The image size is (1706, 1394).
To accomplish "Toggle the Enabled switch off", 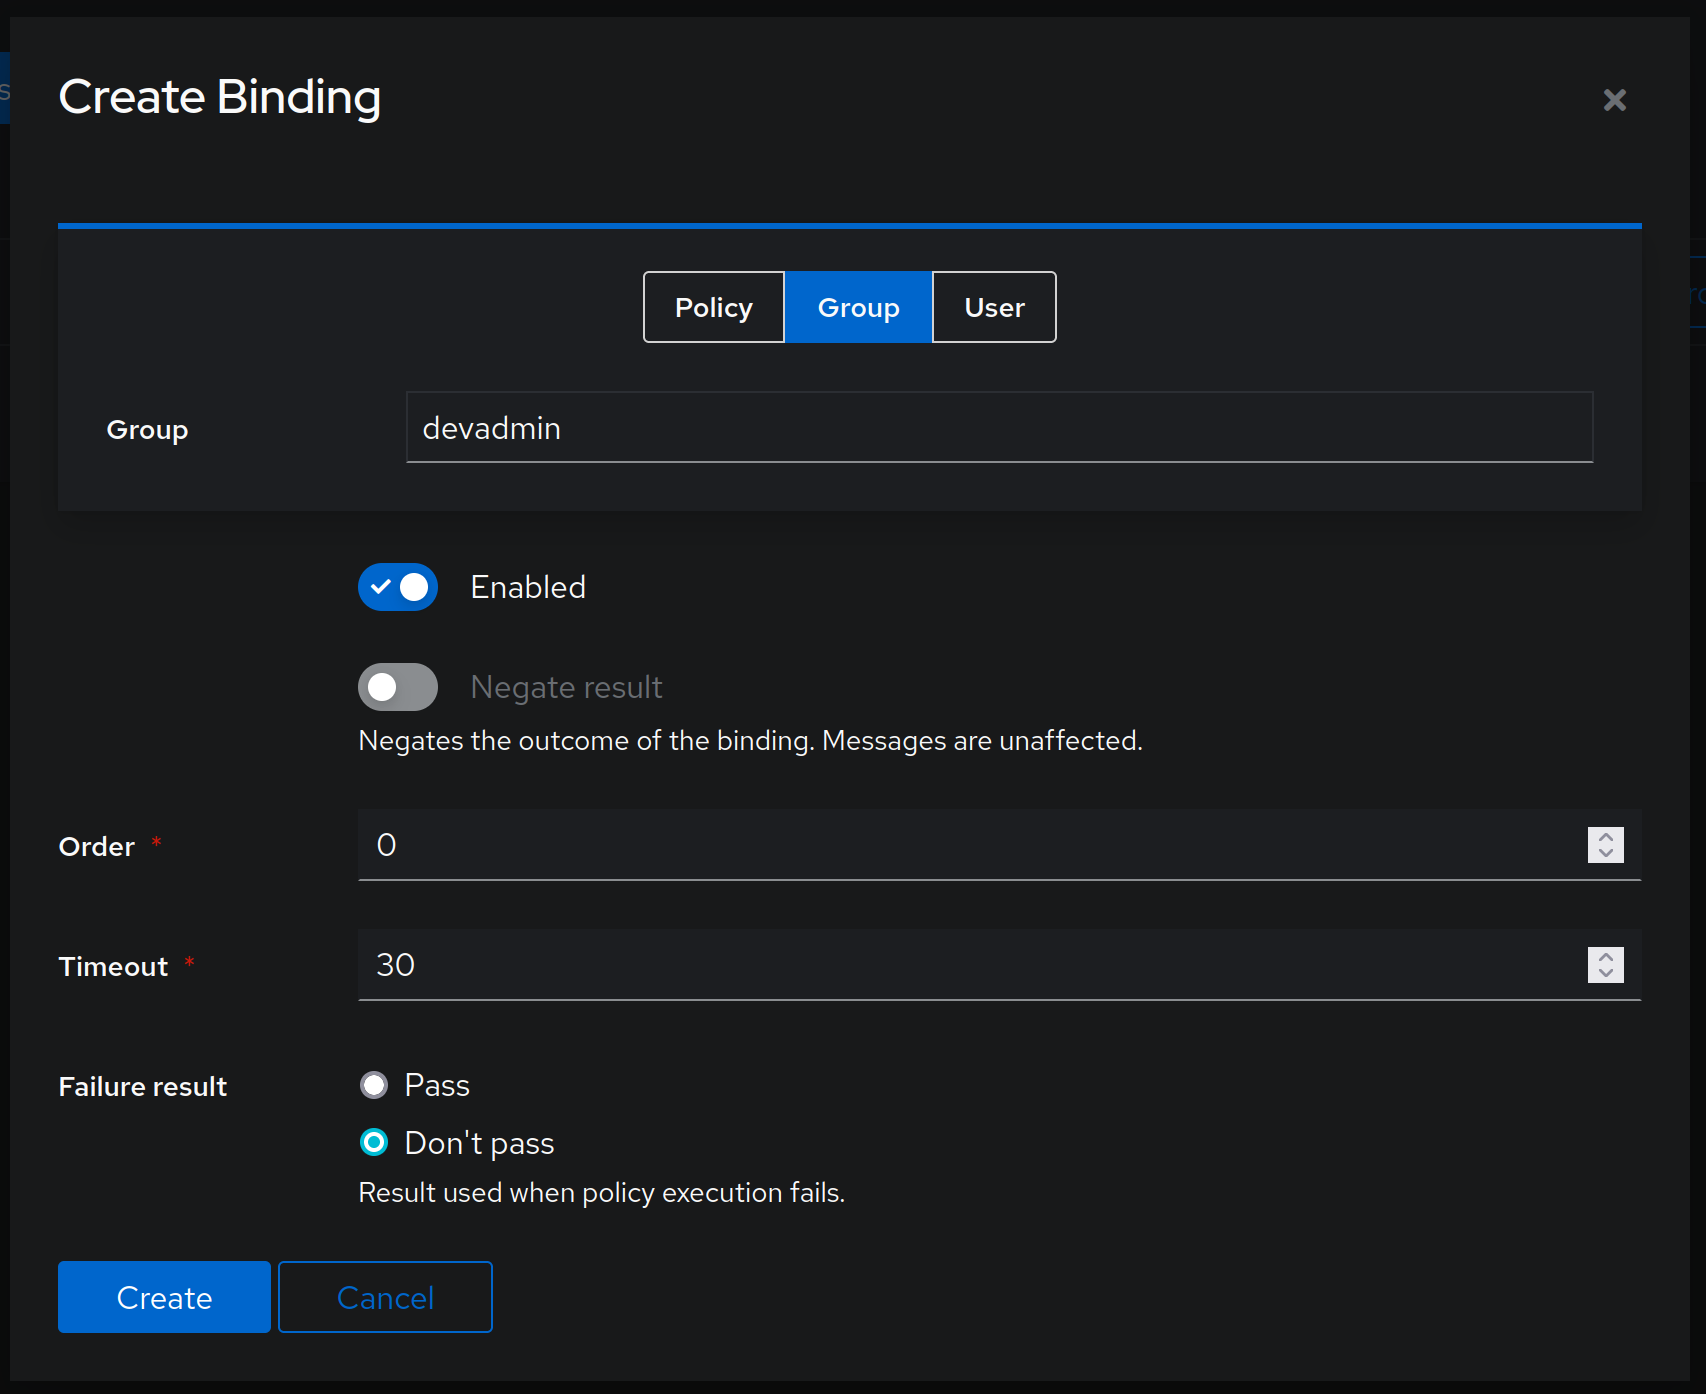I will [398, 587].
